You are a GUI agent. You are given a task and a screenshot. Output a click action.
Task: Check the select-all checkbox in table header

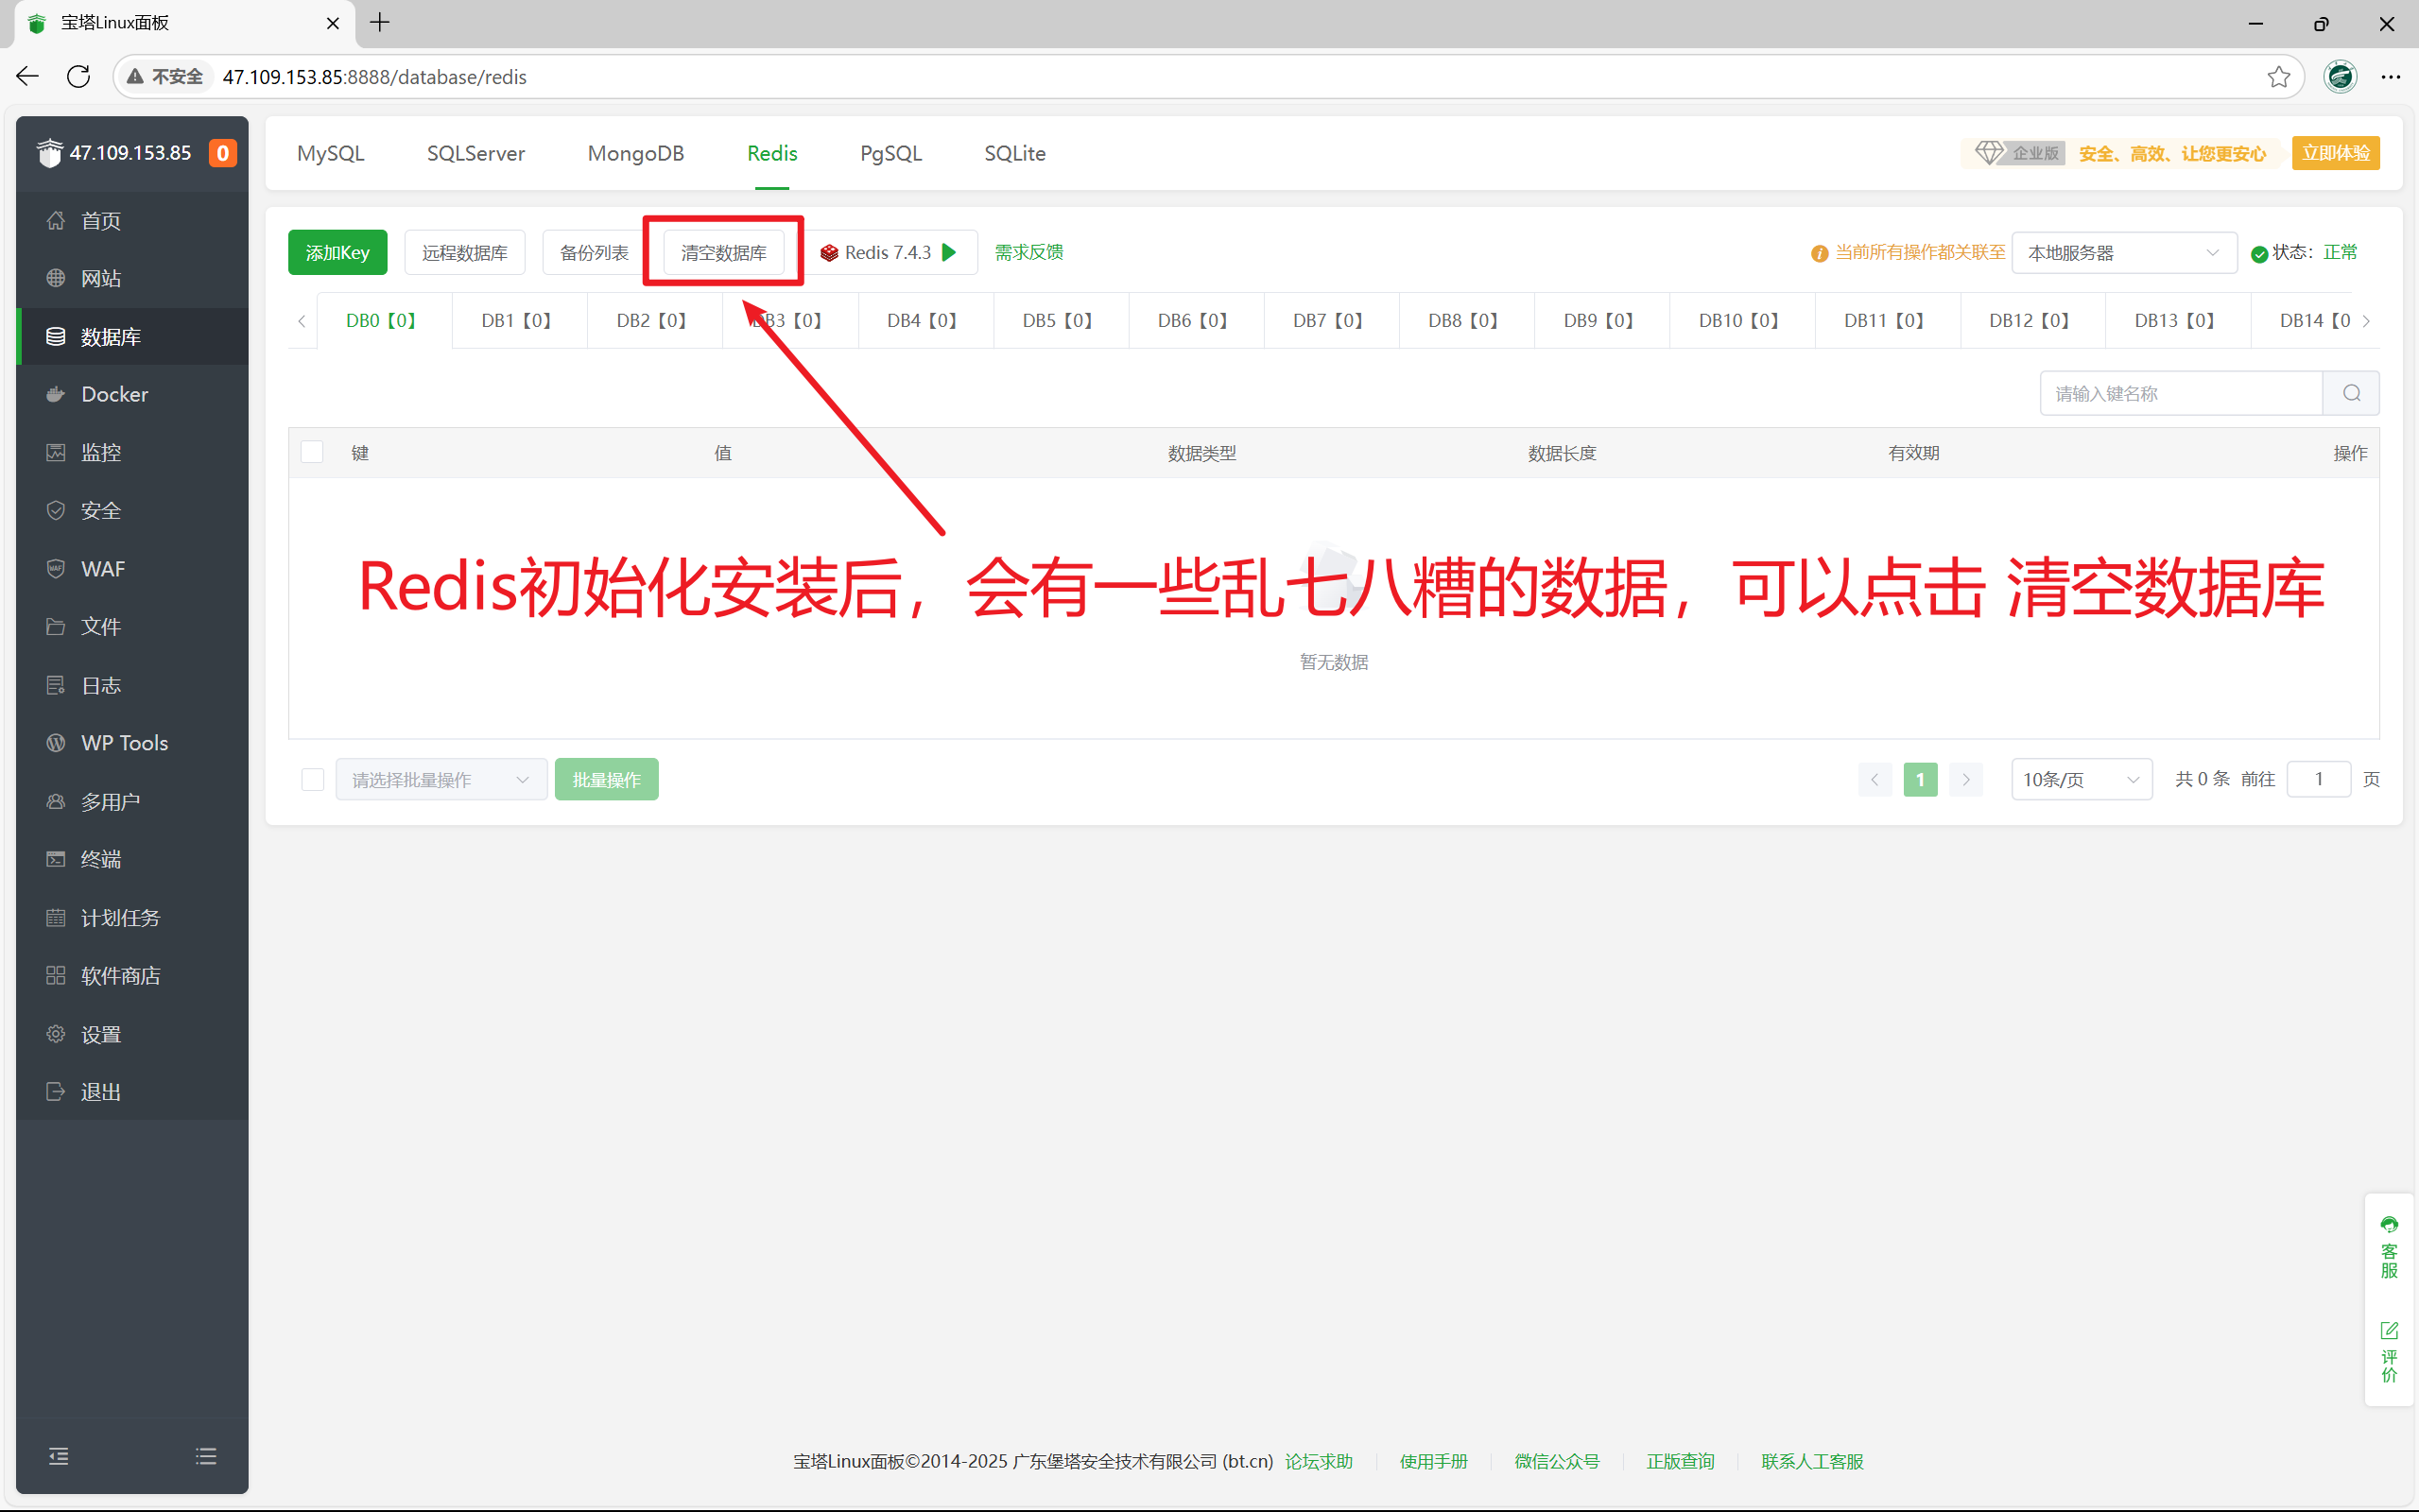311,452
